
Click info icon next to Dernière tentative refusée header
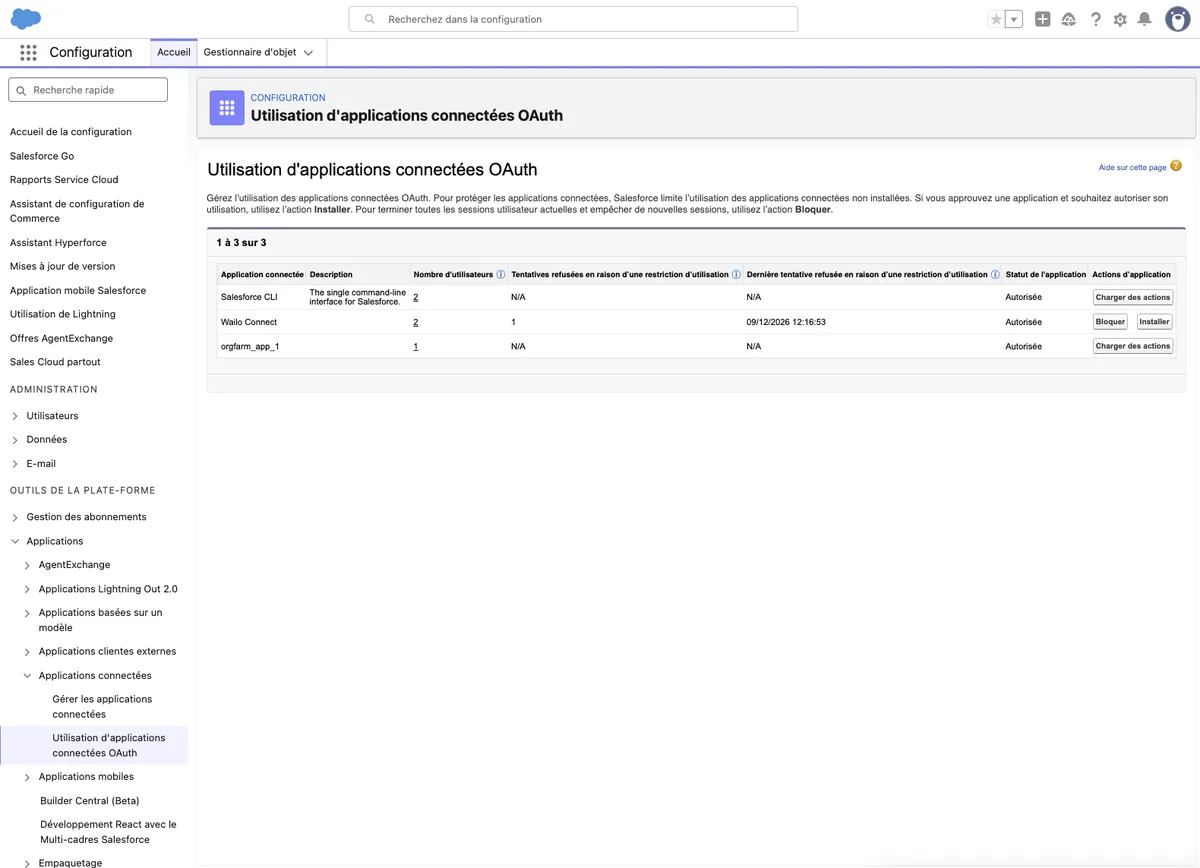[995, 274]
